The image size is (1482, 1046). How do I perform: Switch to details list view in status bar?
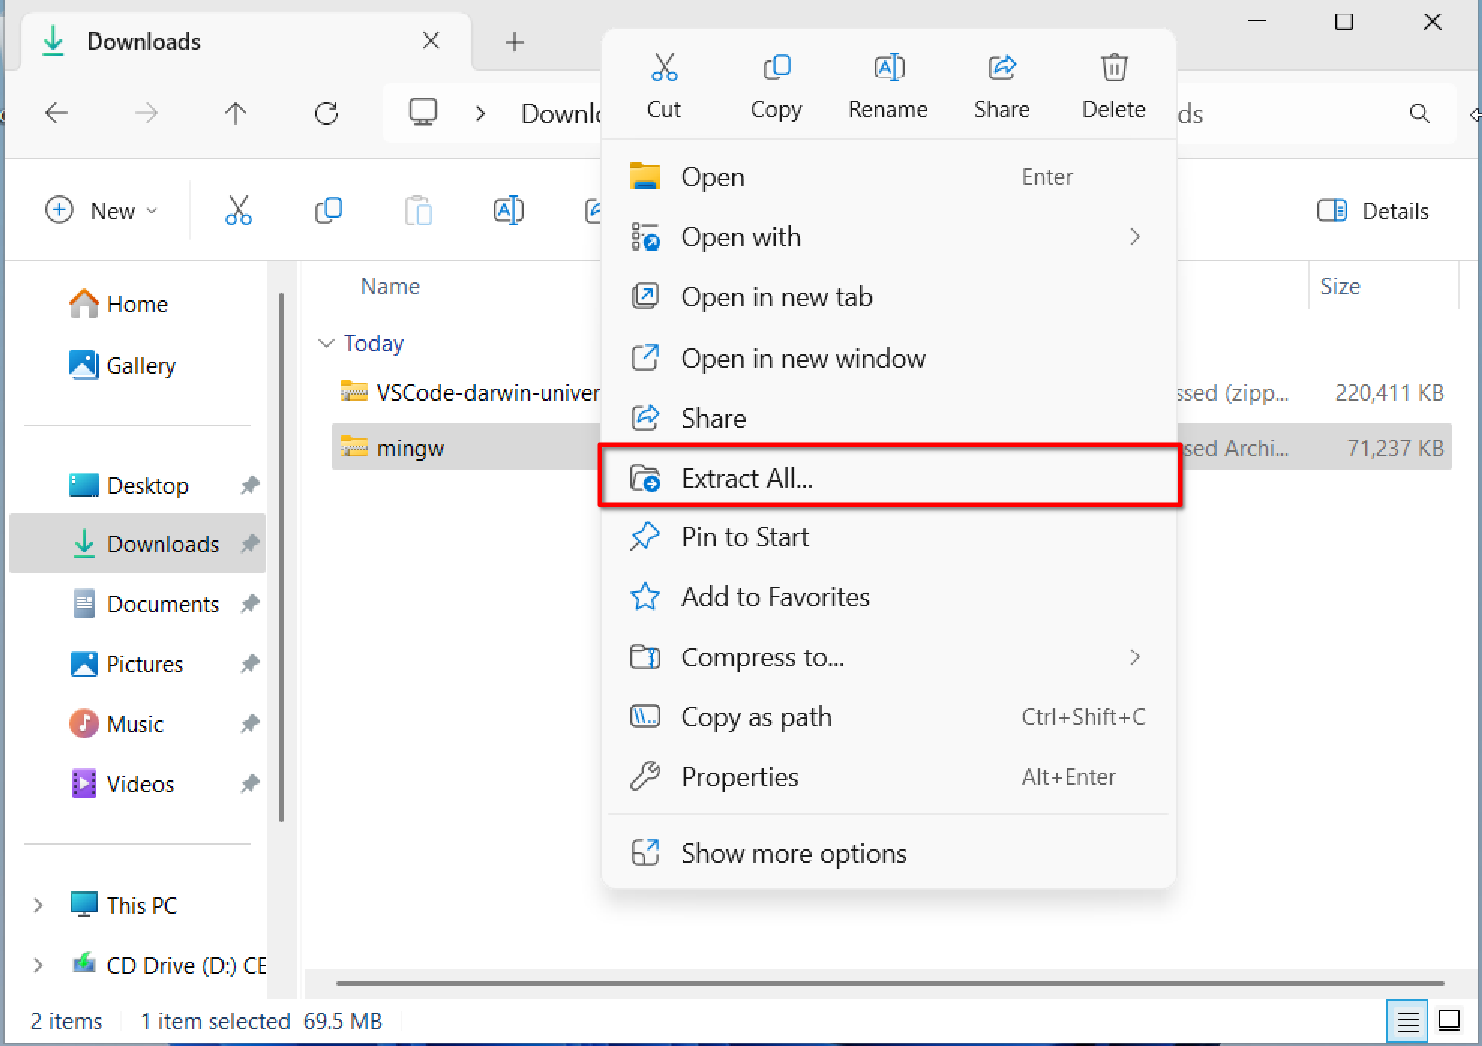pos(1407,1021)
